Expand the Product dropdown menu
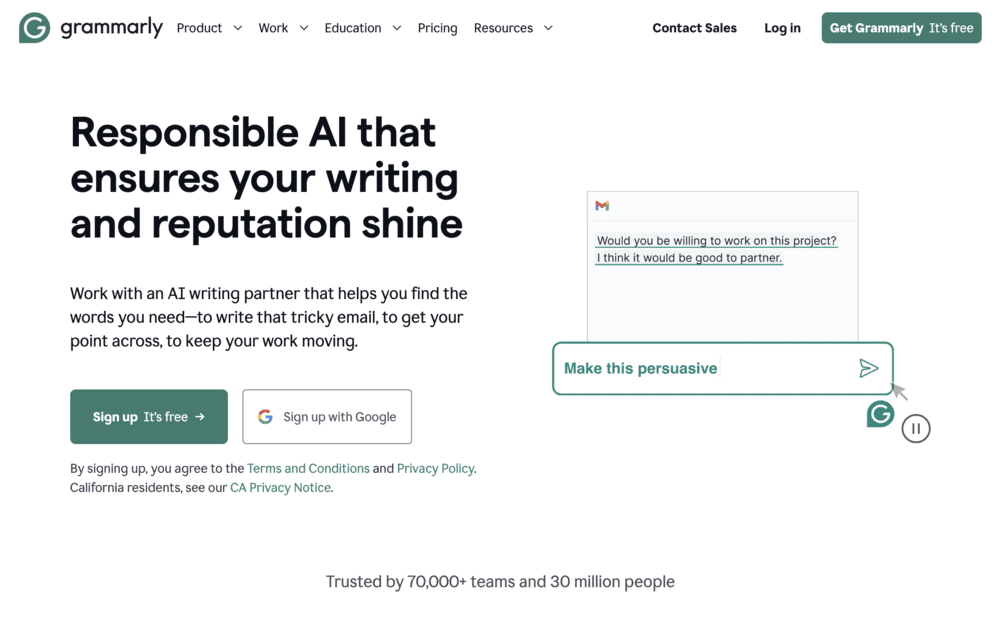The height and width of the screenshot is (621, 1000). click(209, 28)
